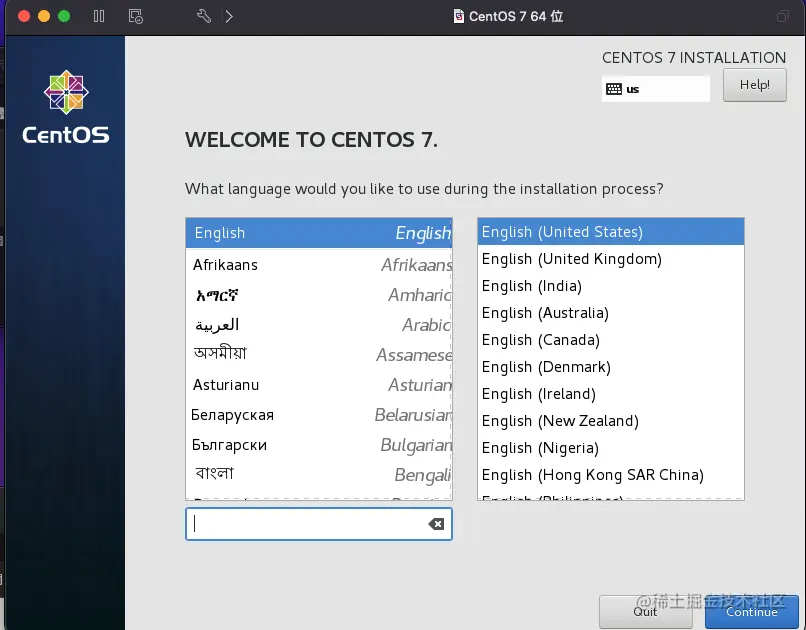Click the CentOS 7 64 位 window title
This screenshot has height=630, width=806.
pos(516,16)
